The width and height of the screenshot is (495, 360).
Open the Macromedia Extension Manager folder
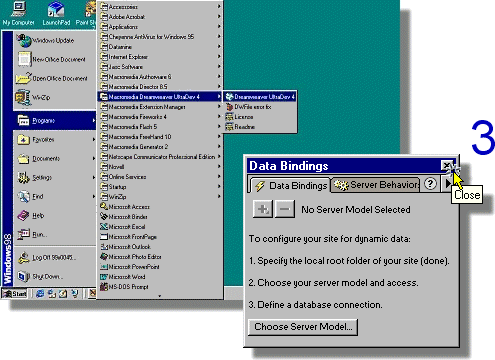tap(160, 107)
